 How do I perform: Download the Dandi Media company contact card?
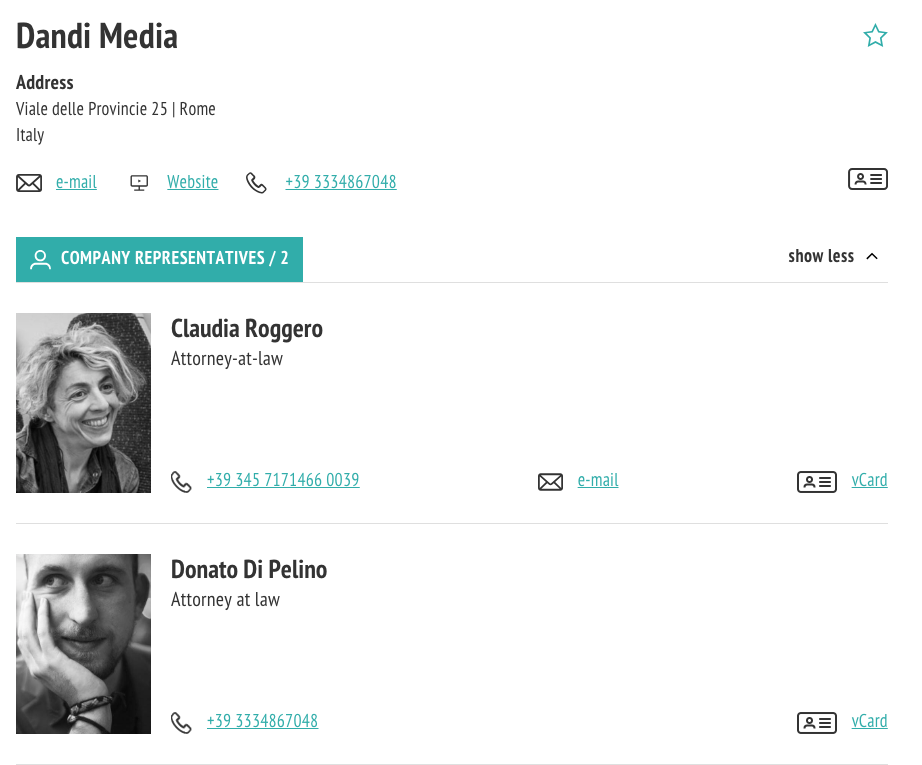tap(867, 180)
